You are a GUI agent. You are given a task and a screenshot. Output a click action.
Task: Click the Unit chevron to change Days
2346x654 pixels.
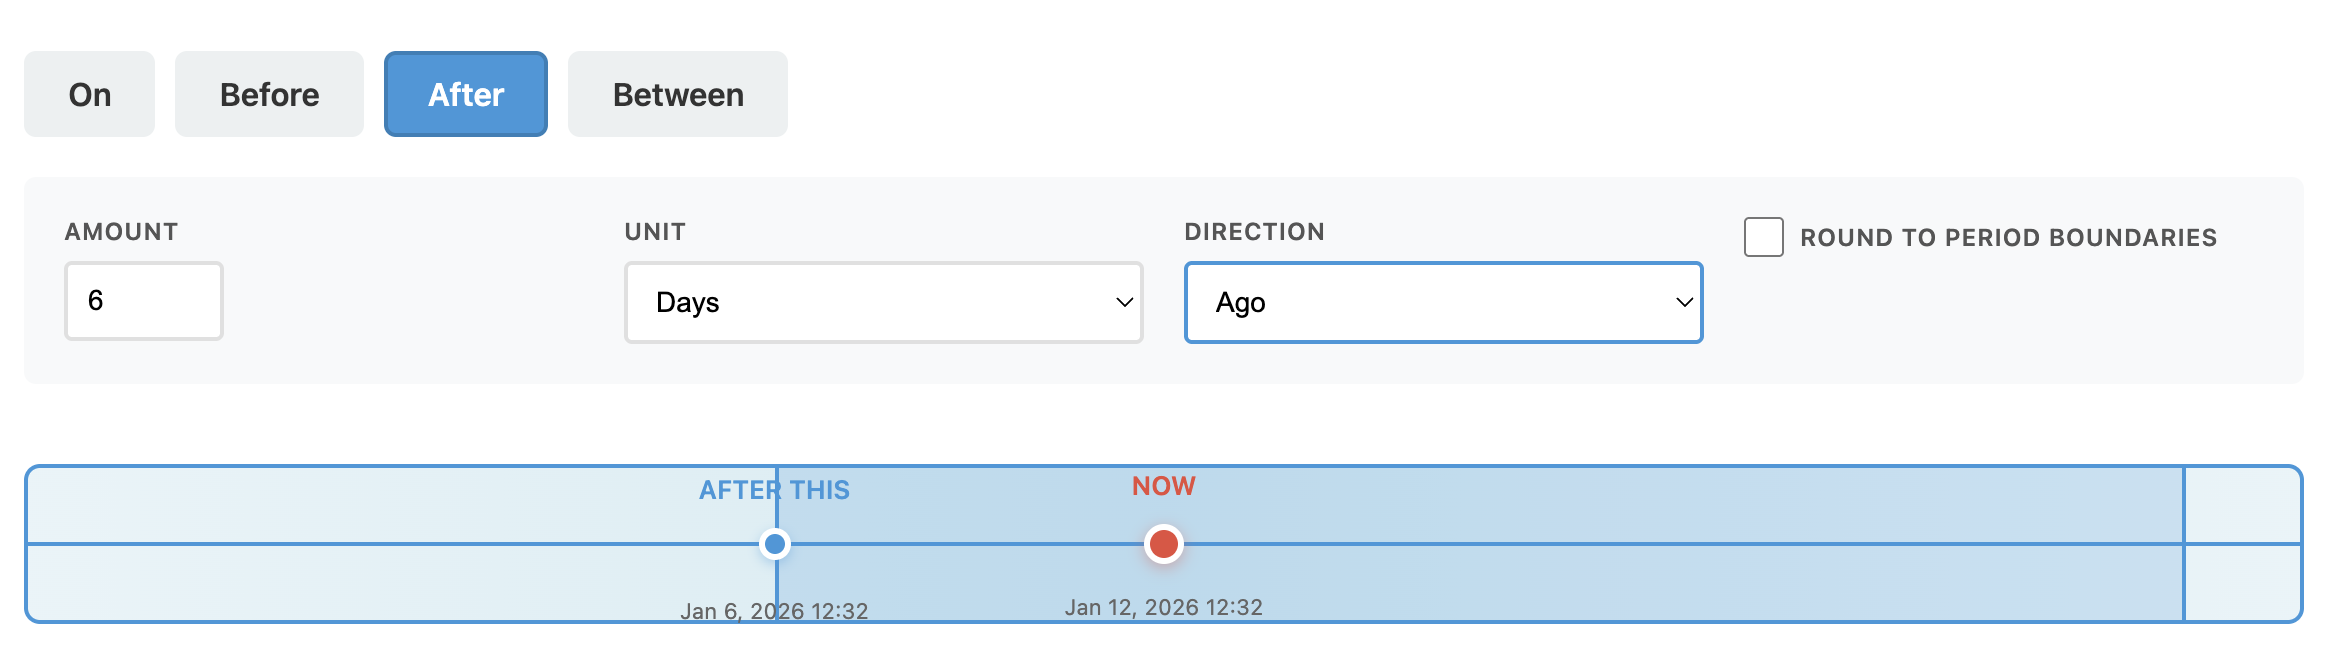point(1122,302)
